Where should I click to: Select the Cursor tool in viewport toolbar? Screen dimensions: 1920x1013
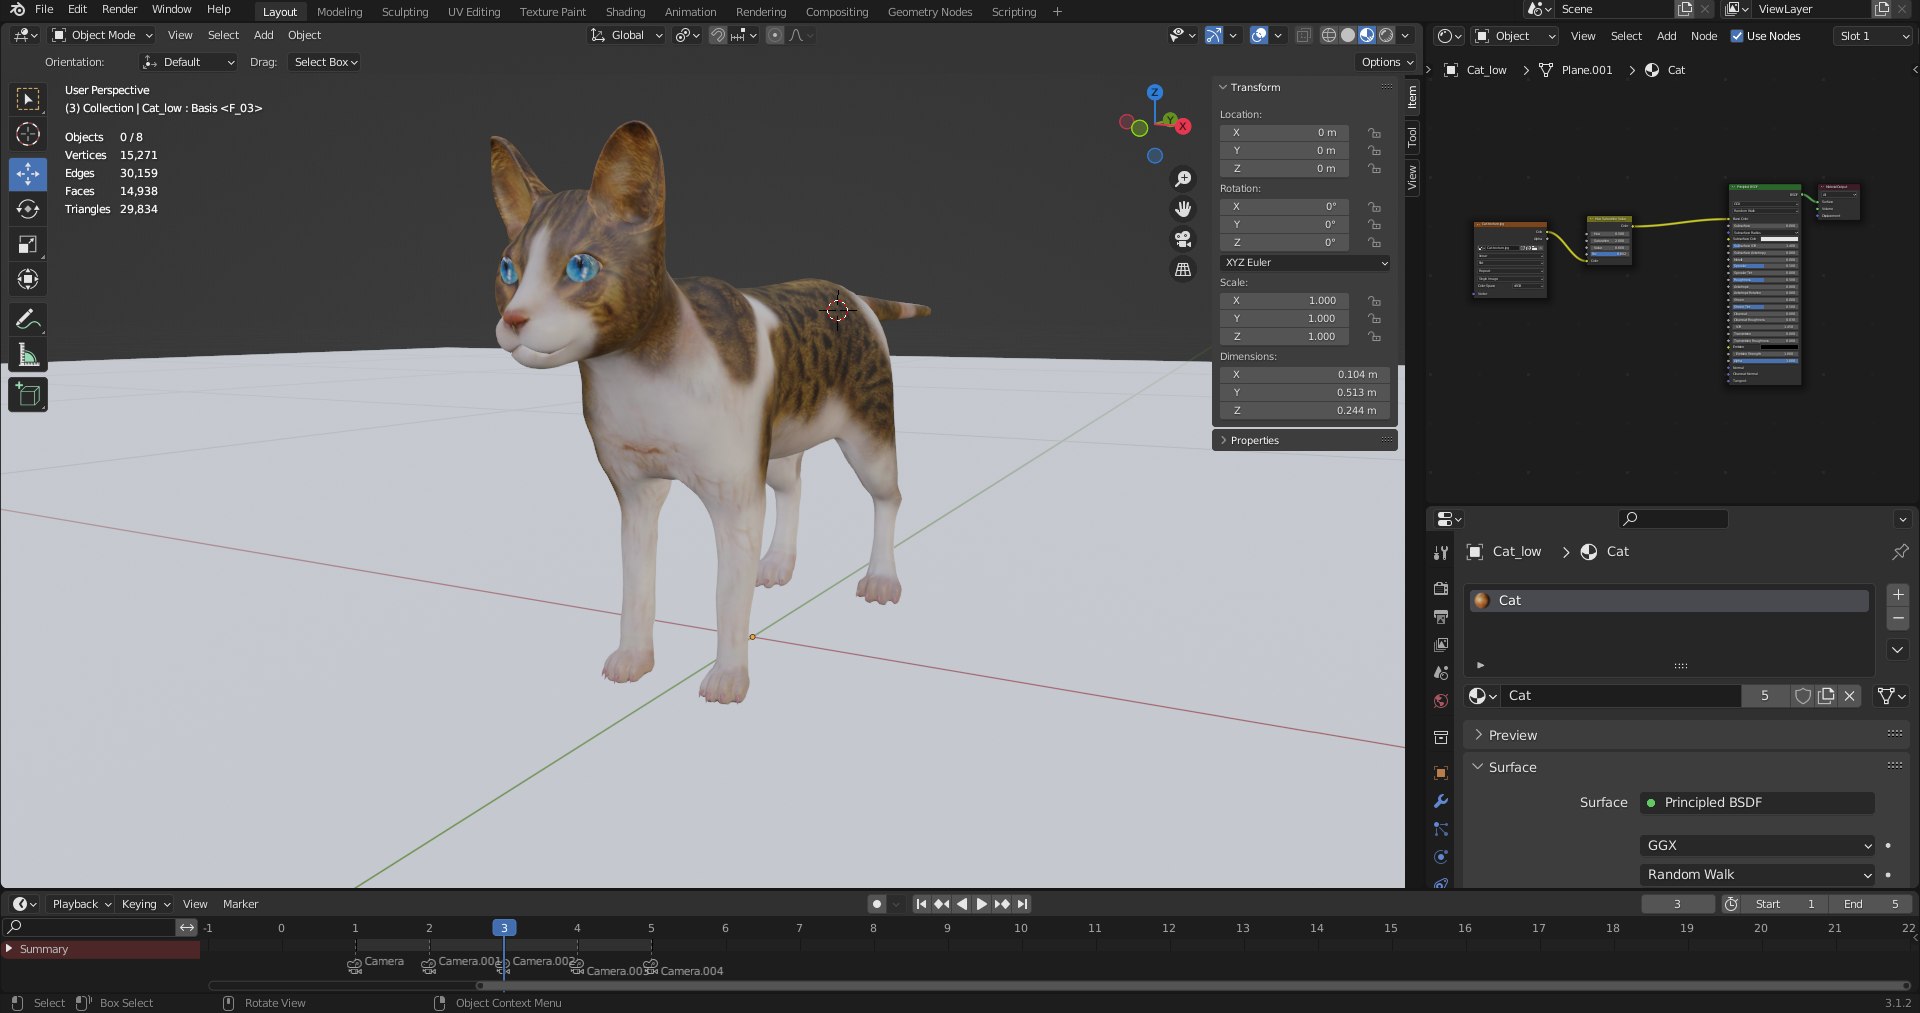click(28, 134)
